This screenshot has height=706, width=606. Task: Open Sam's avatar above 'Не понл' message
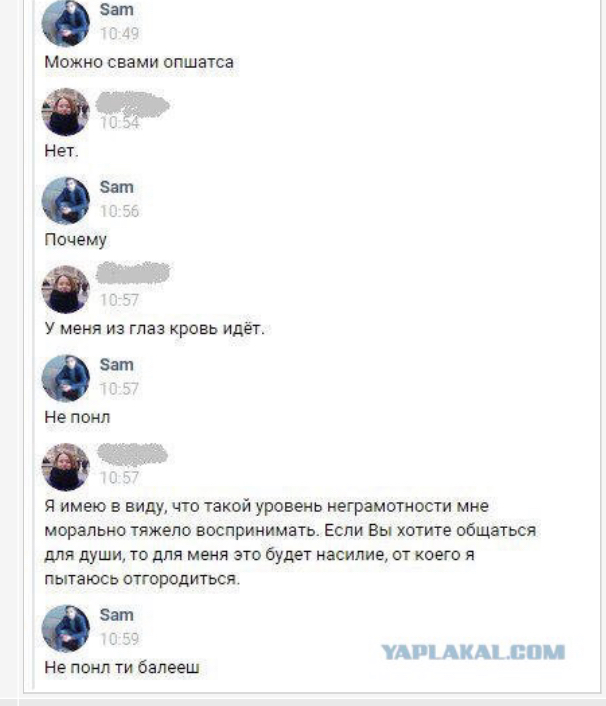(x=66, y=378)
